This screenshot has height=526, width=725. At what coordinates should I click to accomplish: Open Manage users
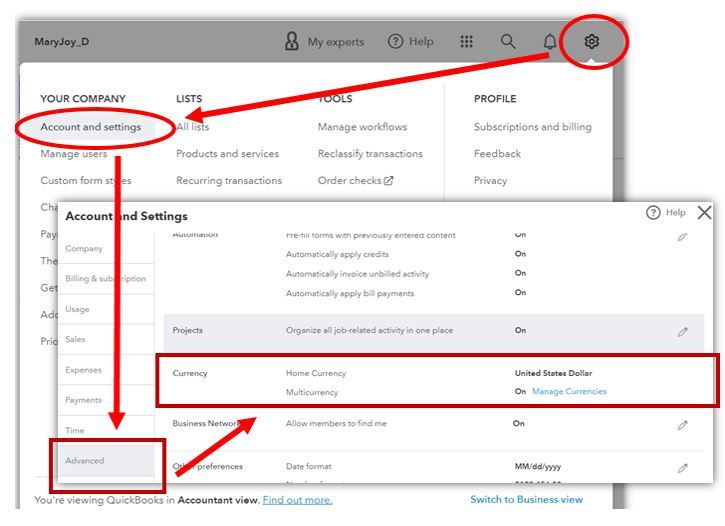click(x=74, y=153)
